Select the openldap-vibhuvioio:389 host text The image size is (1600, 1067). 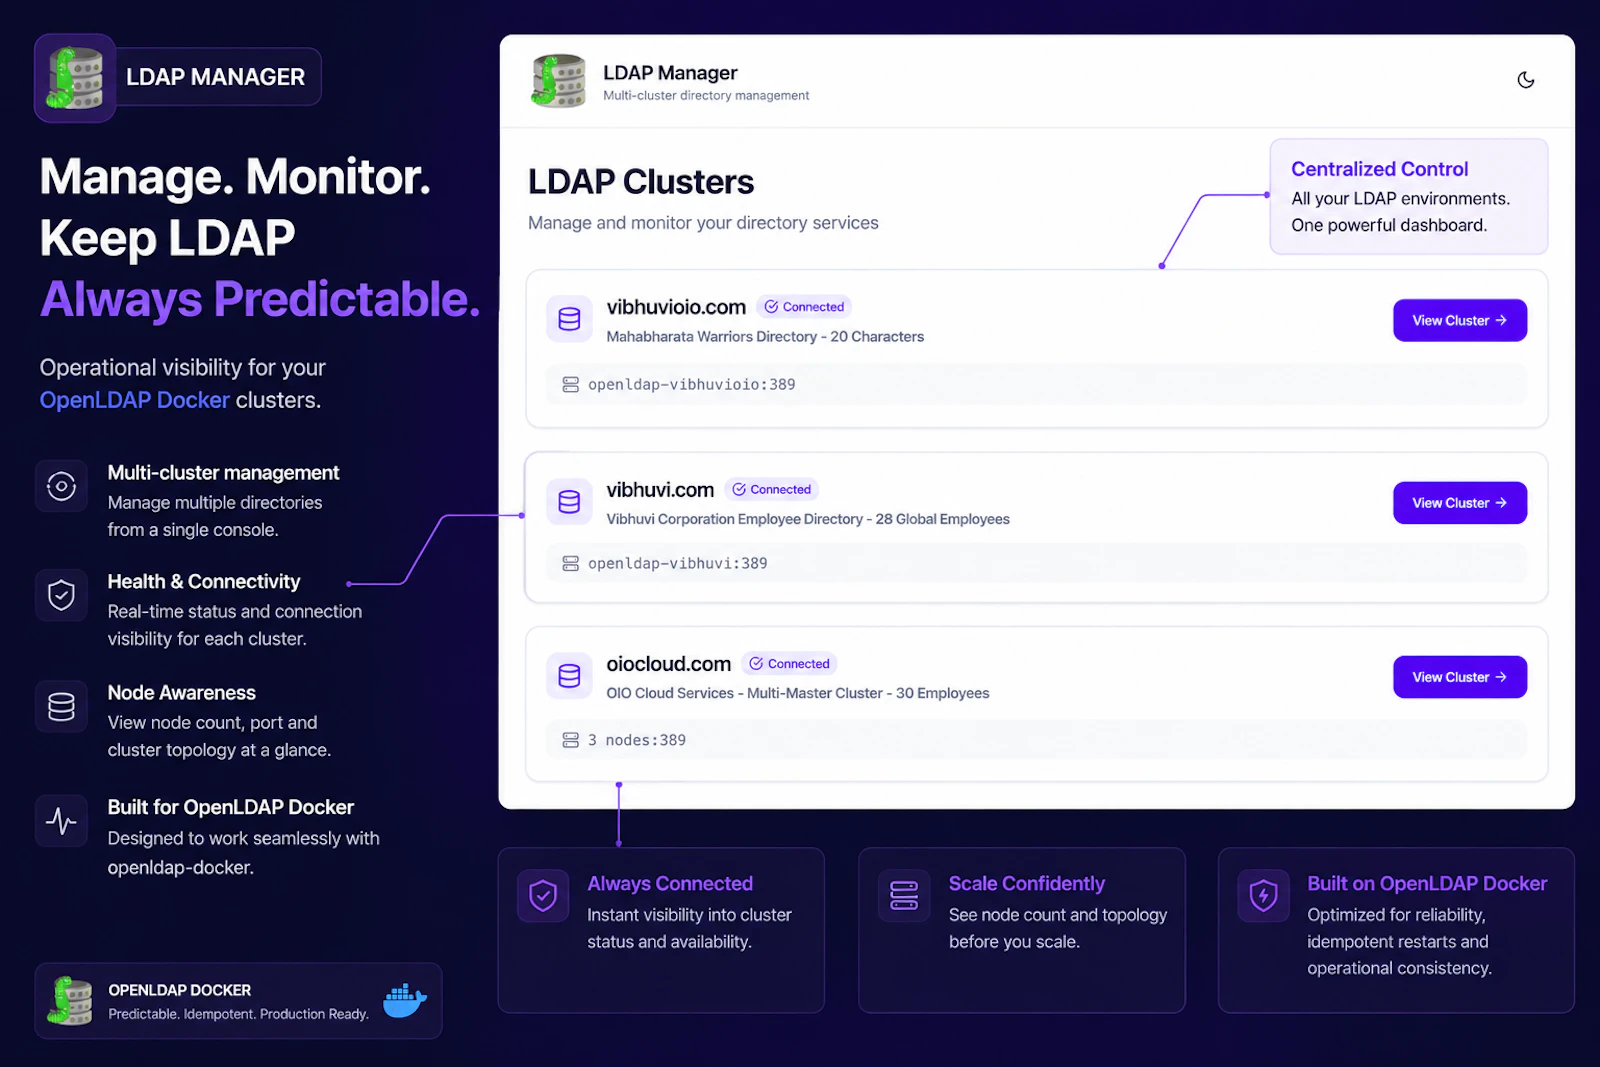(691, 384)
